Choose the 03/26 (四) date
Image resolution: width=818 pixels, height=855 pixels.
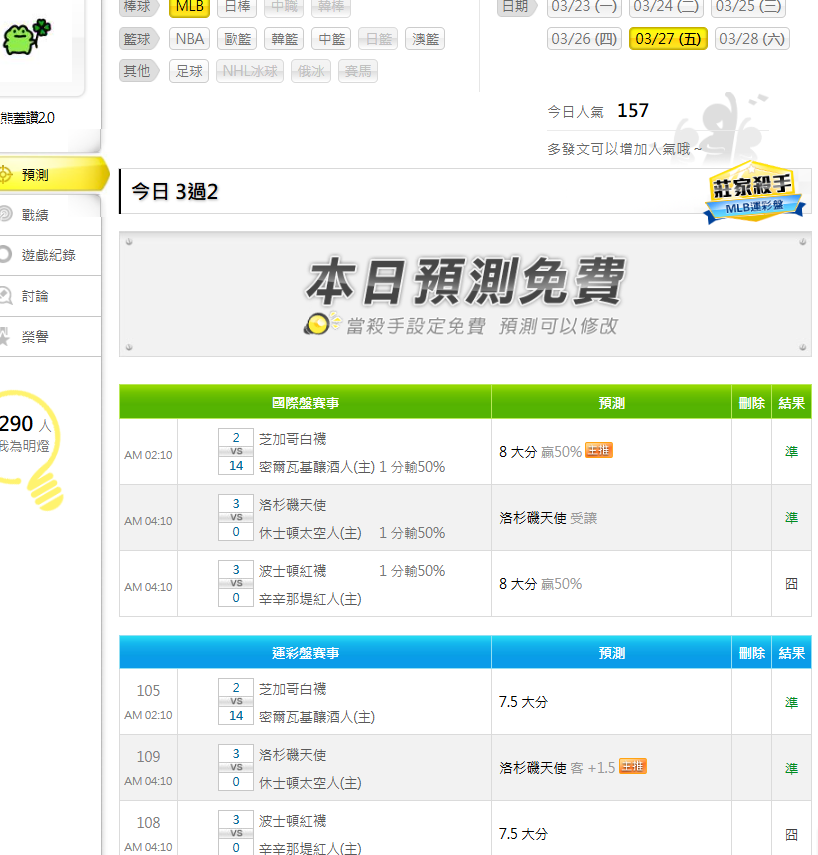click(584, 39)
